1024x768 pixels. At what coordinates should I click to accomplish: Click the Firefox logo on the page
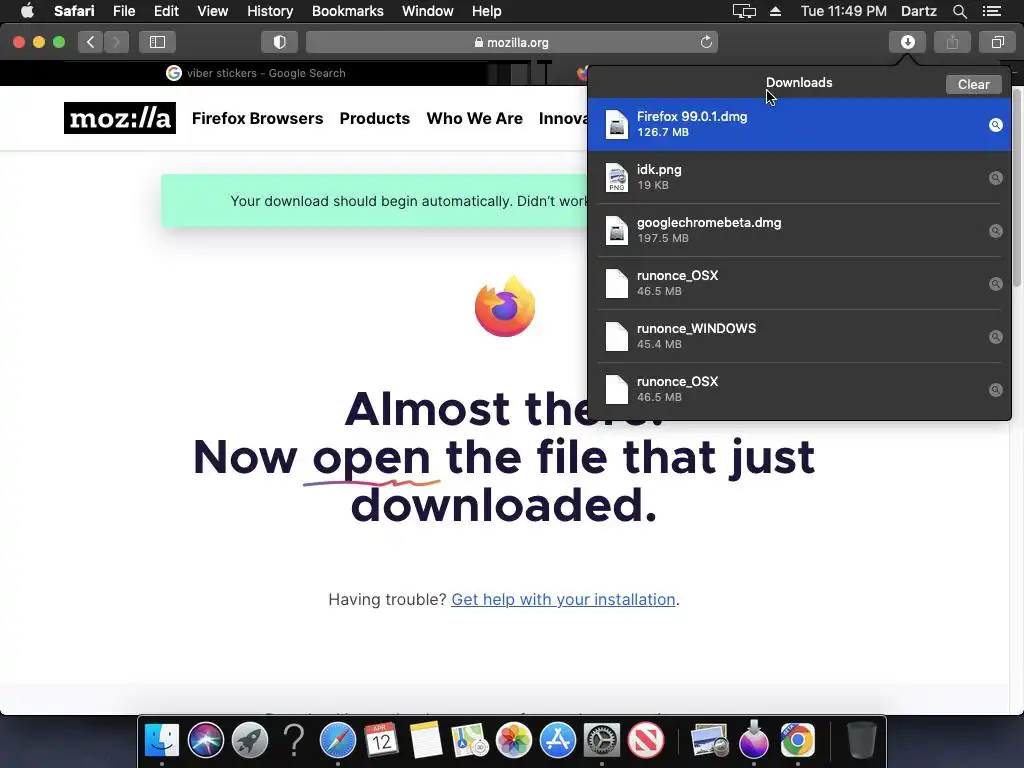[x=505, y=306]
